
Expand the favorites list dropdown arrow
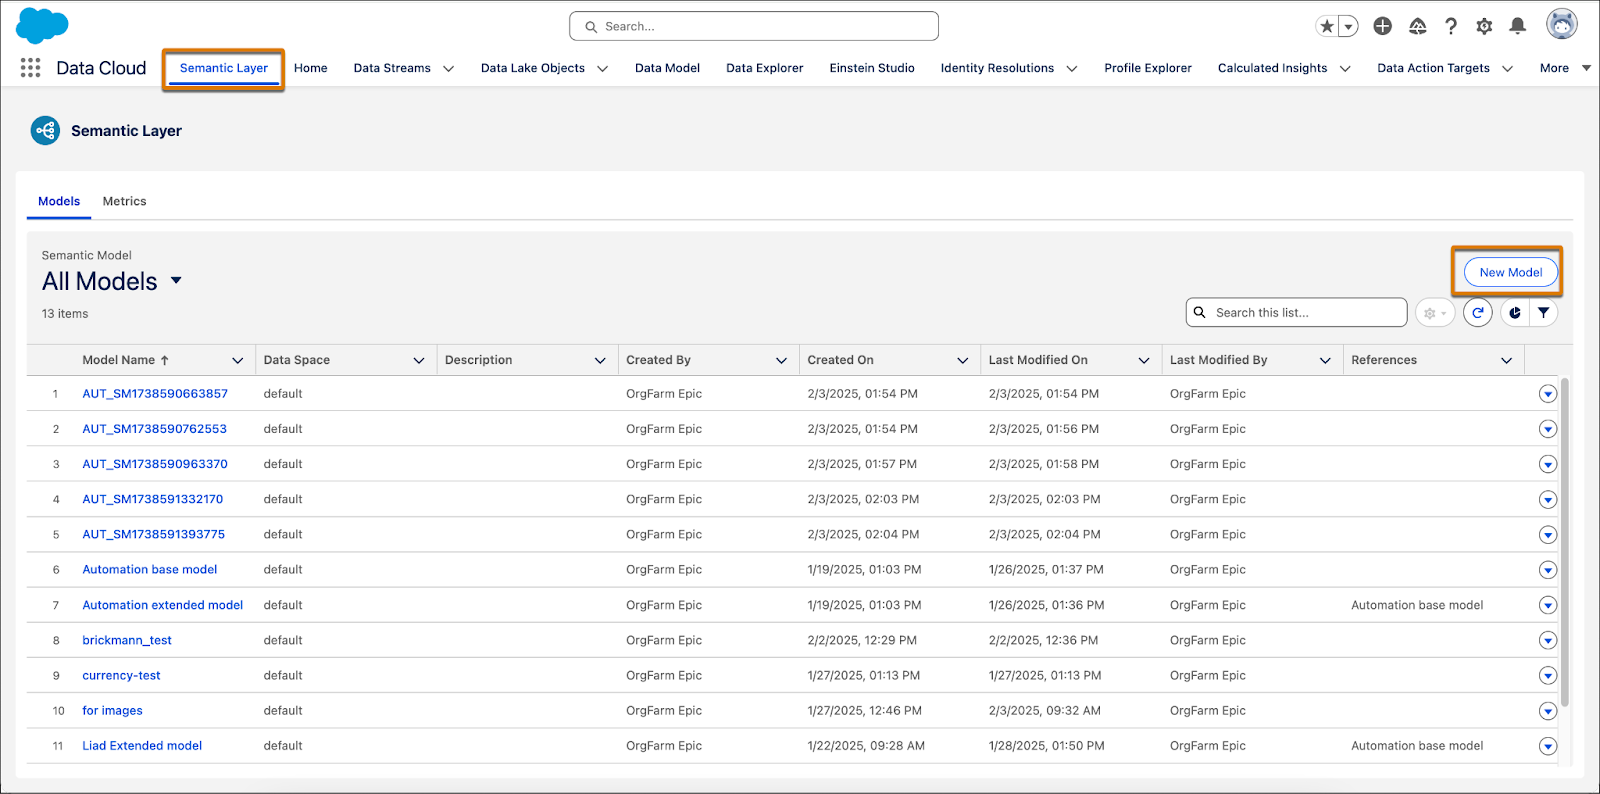[1349, 27]
